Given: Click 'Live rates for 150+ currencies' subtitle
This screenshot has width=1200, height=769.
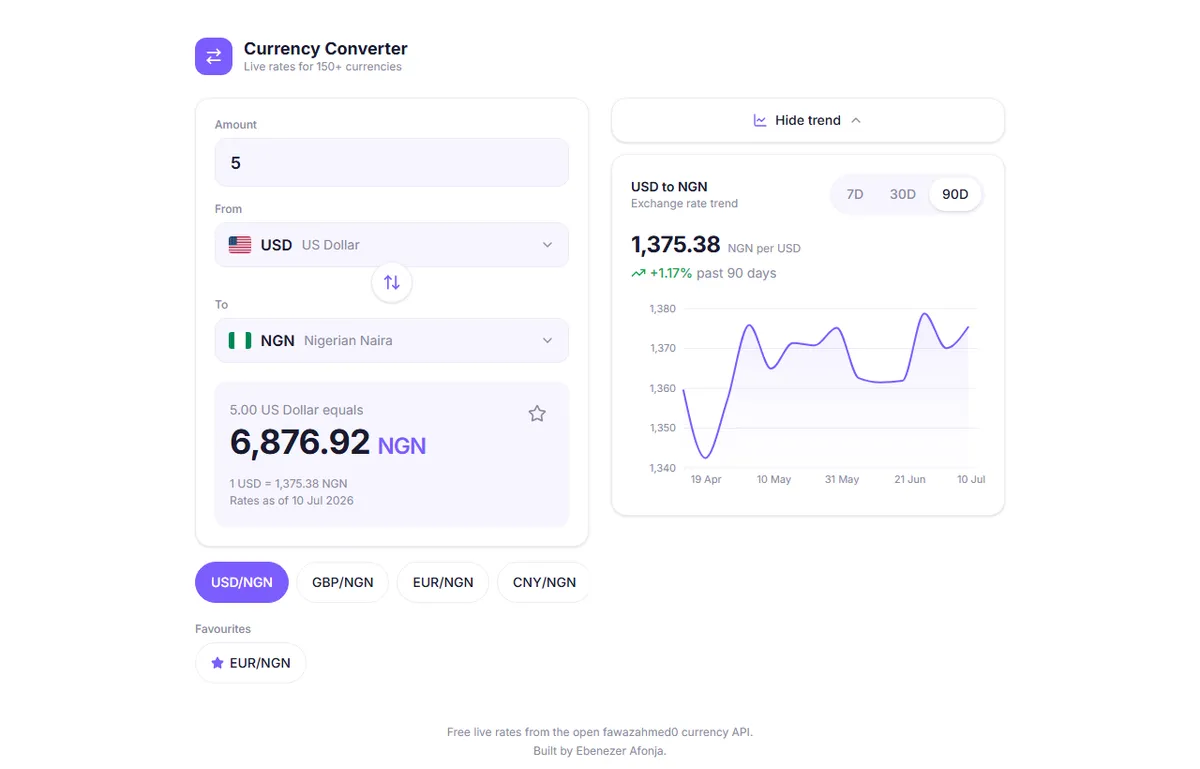Looking at the screenshot, I should [323, 67].
